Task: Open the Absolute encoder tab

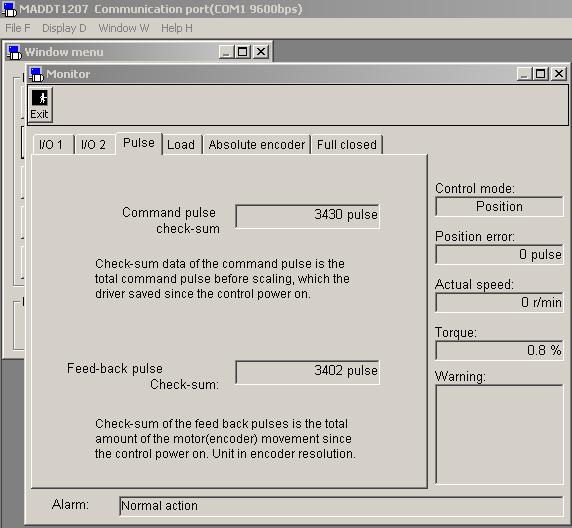Action: [x=257, y=145]
